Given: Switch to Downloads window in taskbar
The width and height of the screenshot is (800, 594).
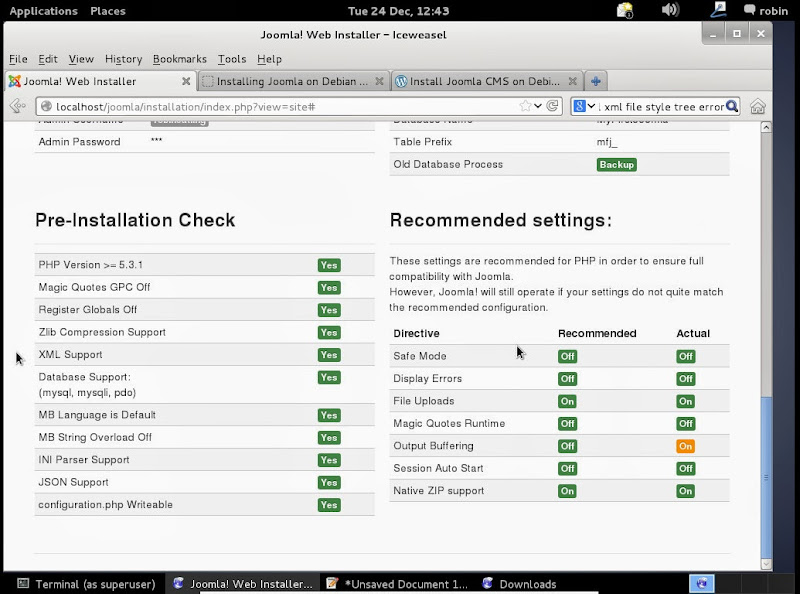Looking at the screenshot, I should 519,584.
